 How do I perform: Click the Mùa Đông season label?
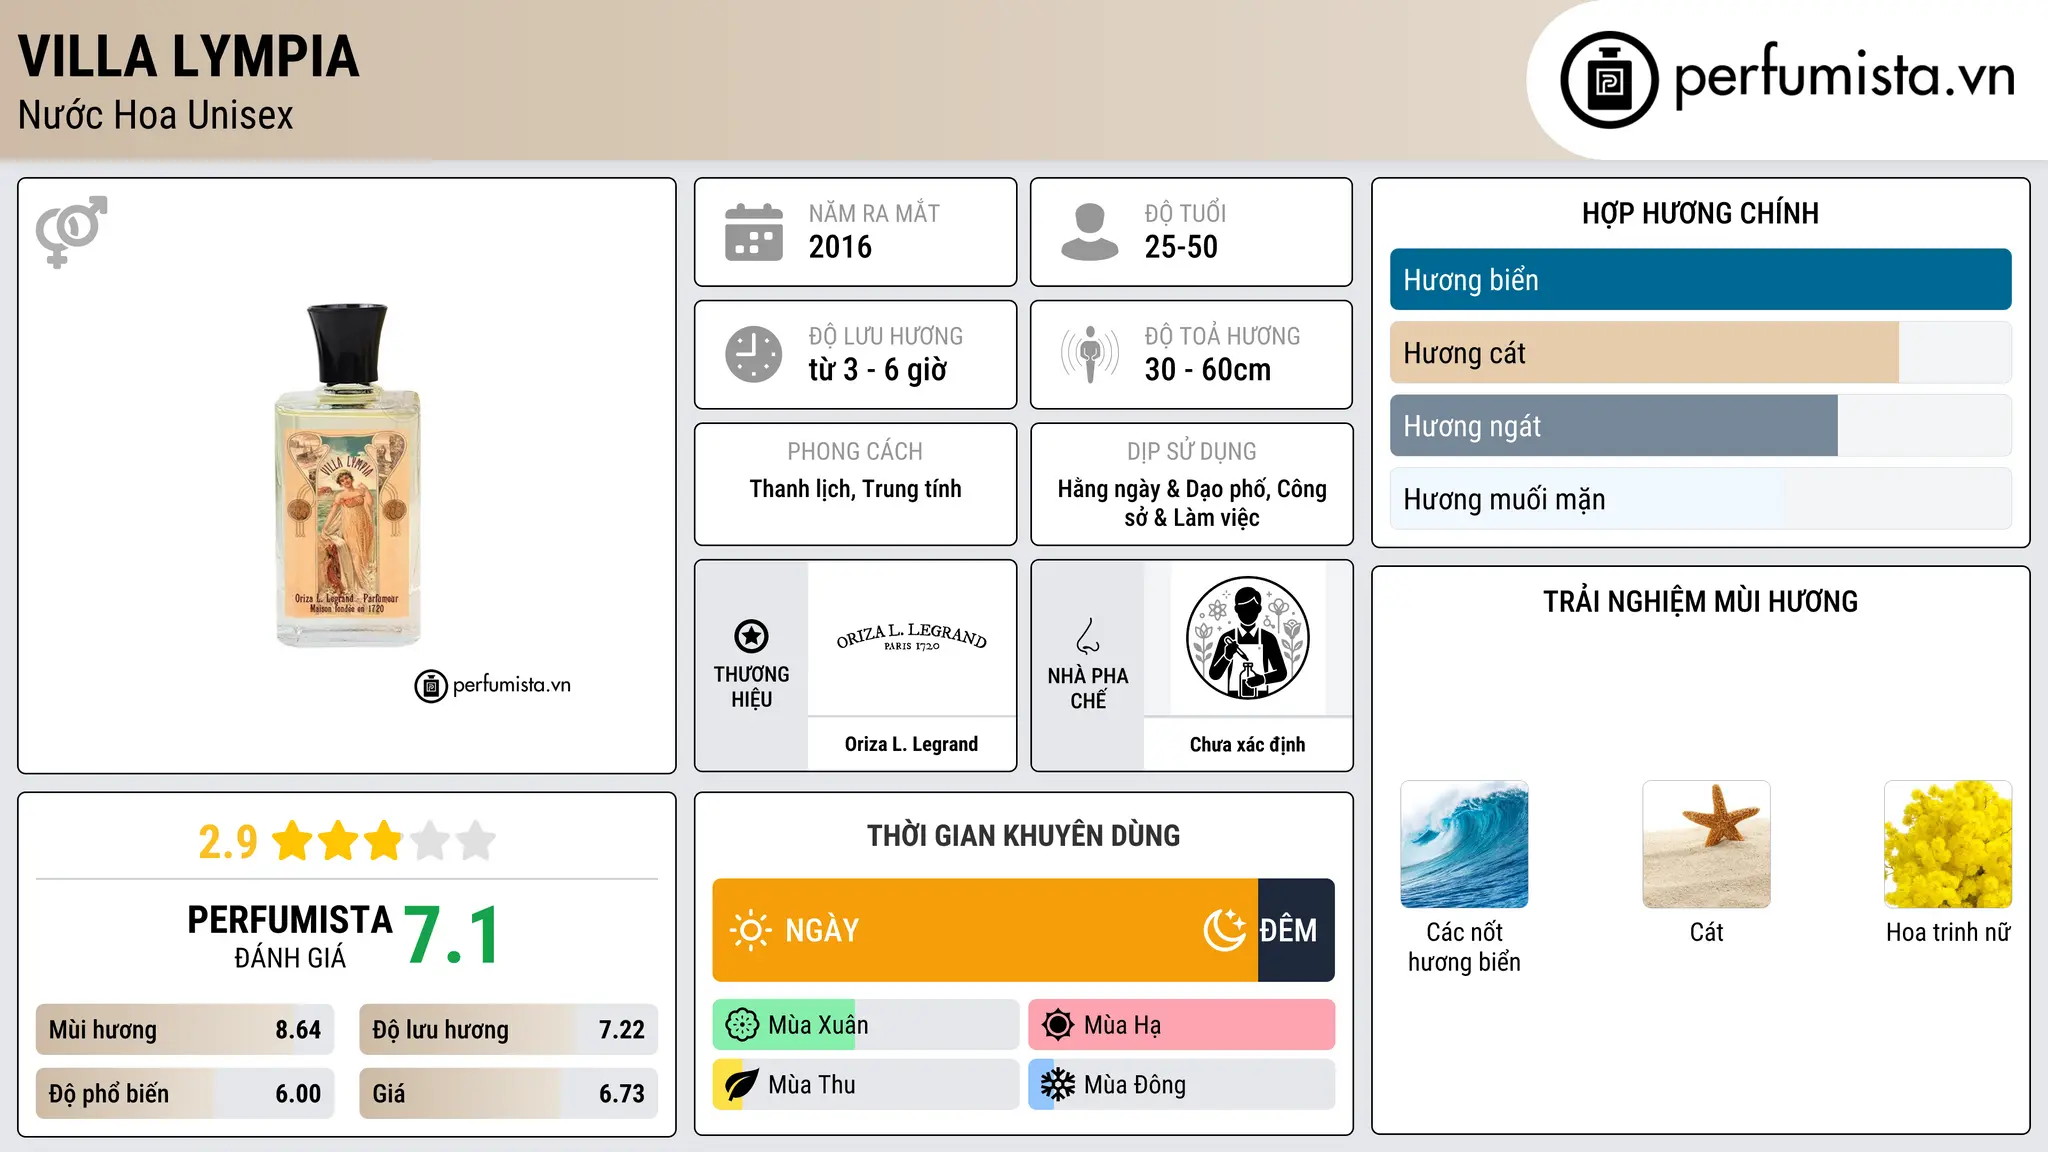point(1135,1085)
